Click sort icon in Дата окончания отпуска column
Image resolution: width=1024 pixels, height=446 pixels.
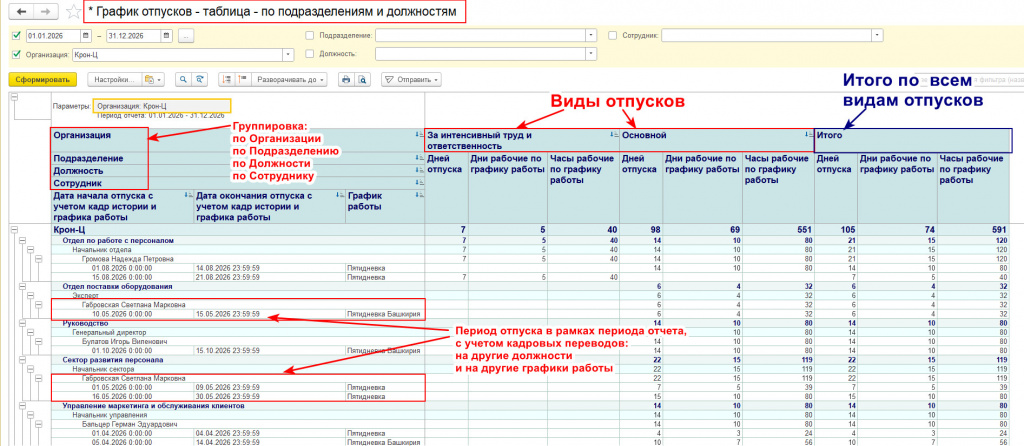[340, 195]
